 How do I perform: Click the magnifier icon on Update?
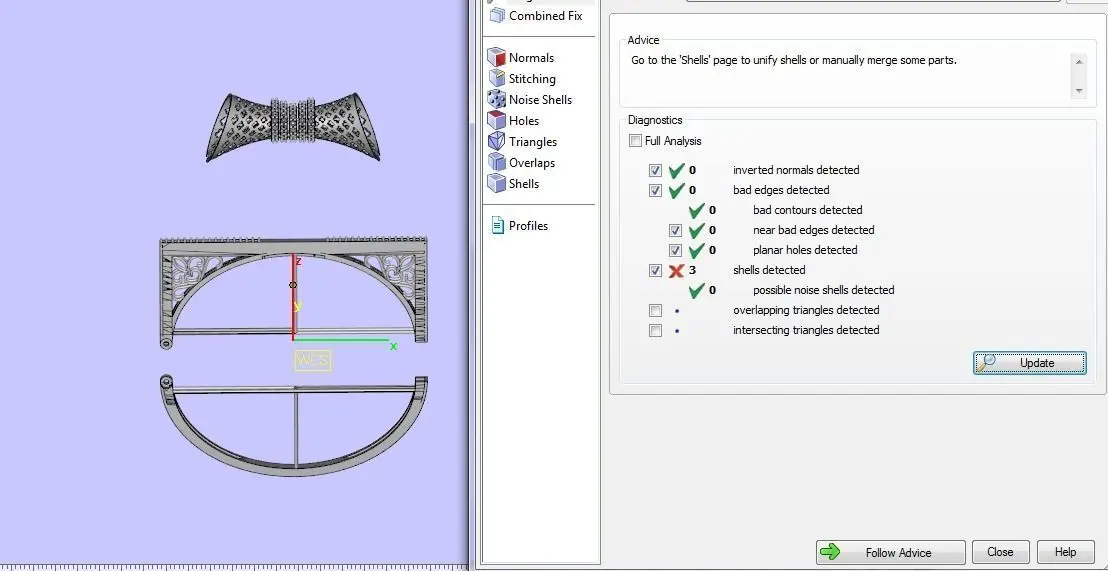(986, 363)
